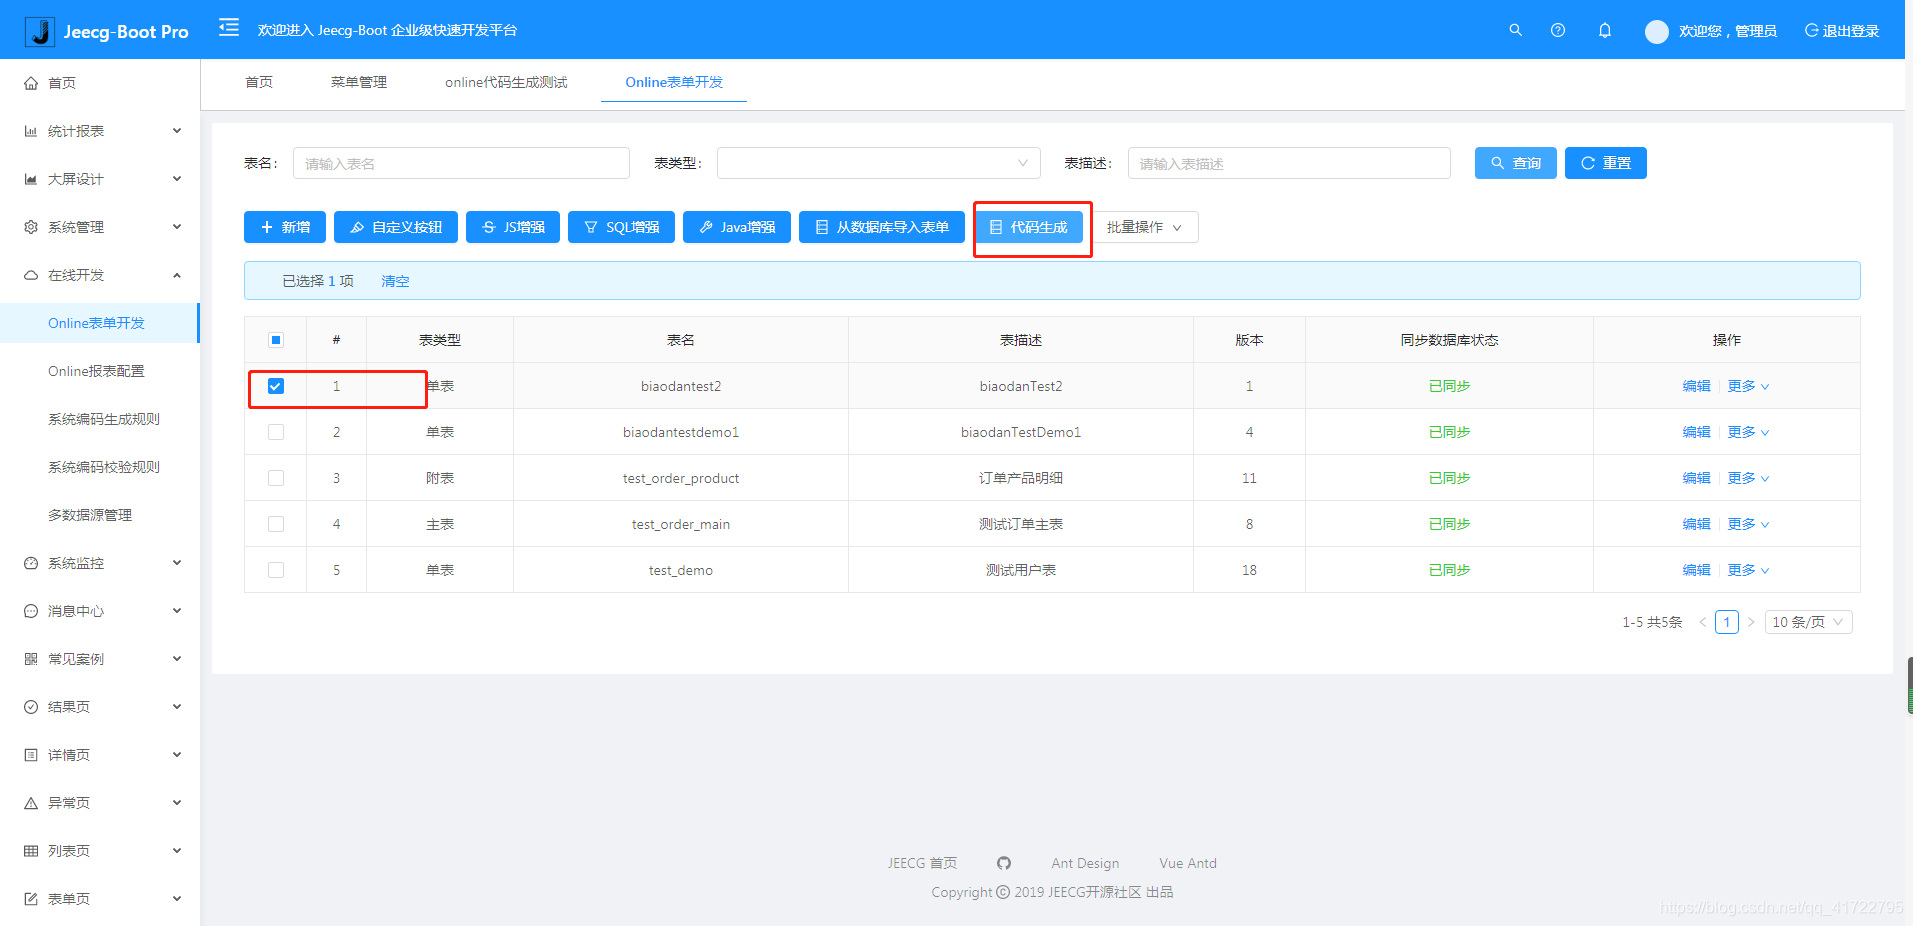The height and width of the screenshot is (926, 1913).
Task: Click the 代码生成 button
Action: tap(1029, 227)
